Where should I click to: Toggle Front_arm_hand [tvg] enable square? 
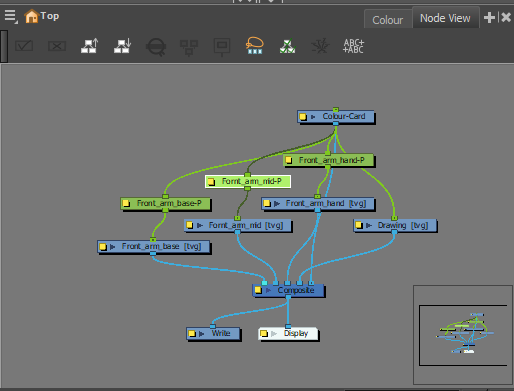pyautogui.click(x=267, y=203)
